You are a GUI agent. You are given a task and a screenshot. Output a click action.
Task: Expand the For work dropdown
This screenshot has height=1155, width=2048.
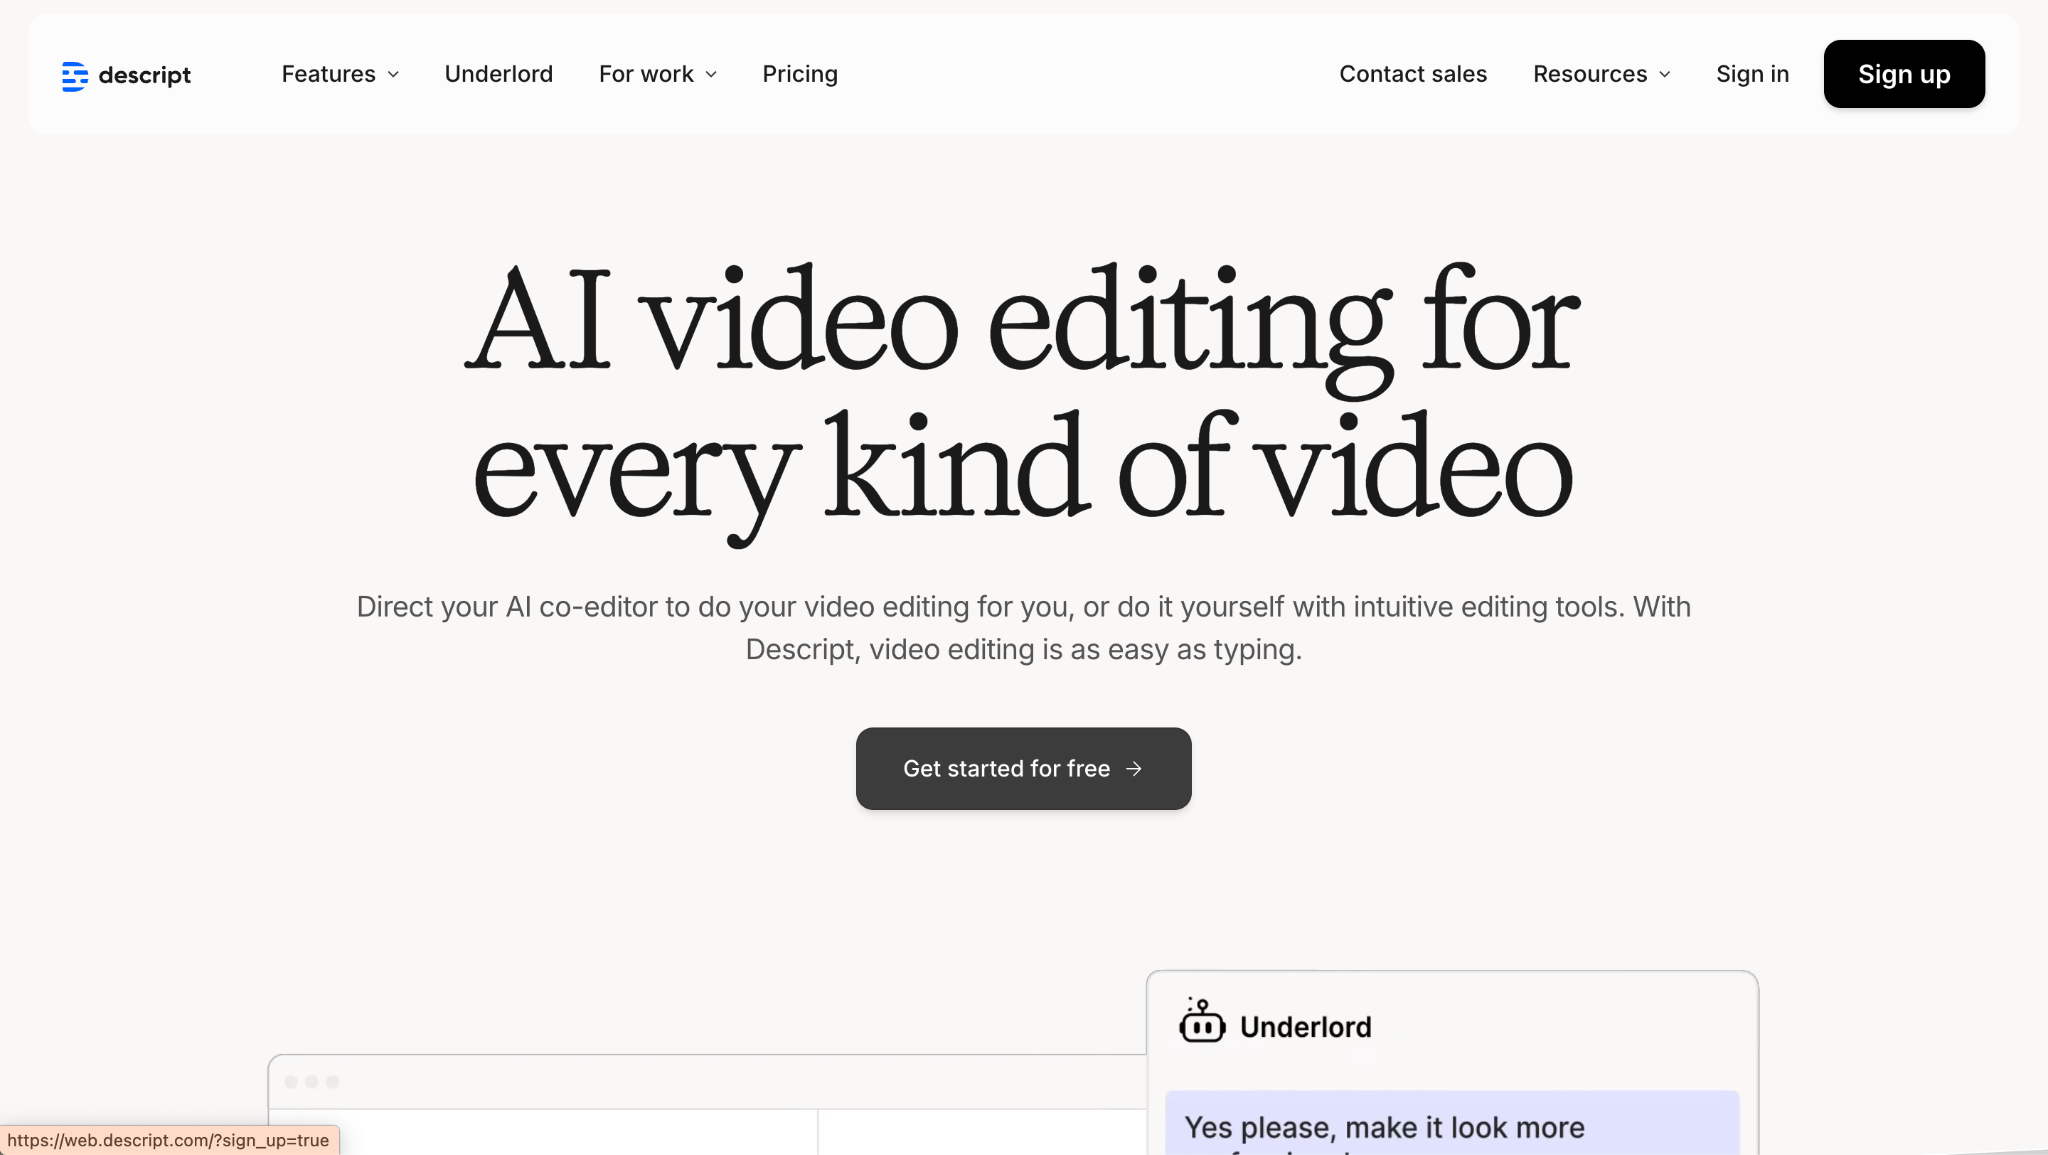point(657,74)
